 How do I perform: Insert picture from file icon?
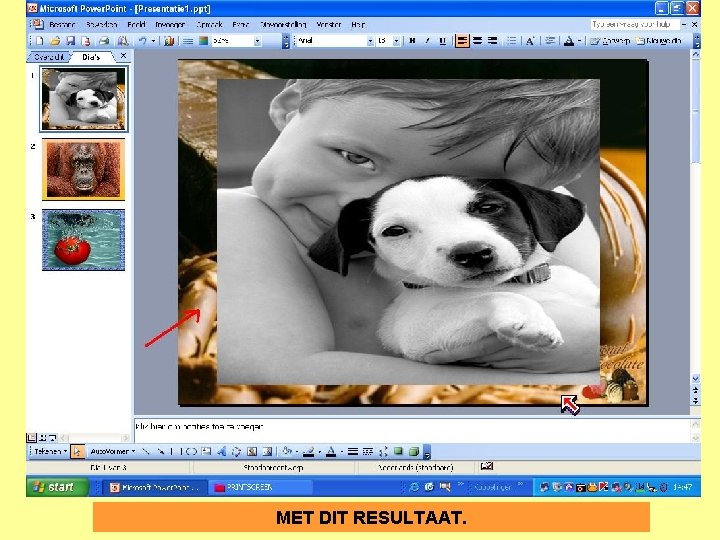267,451
